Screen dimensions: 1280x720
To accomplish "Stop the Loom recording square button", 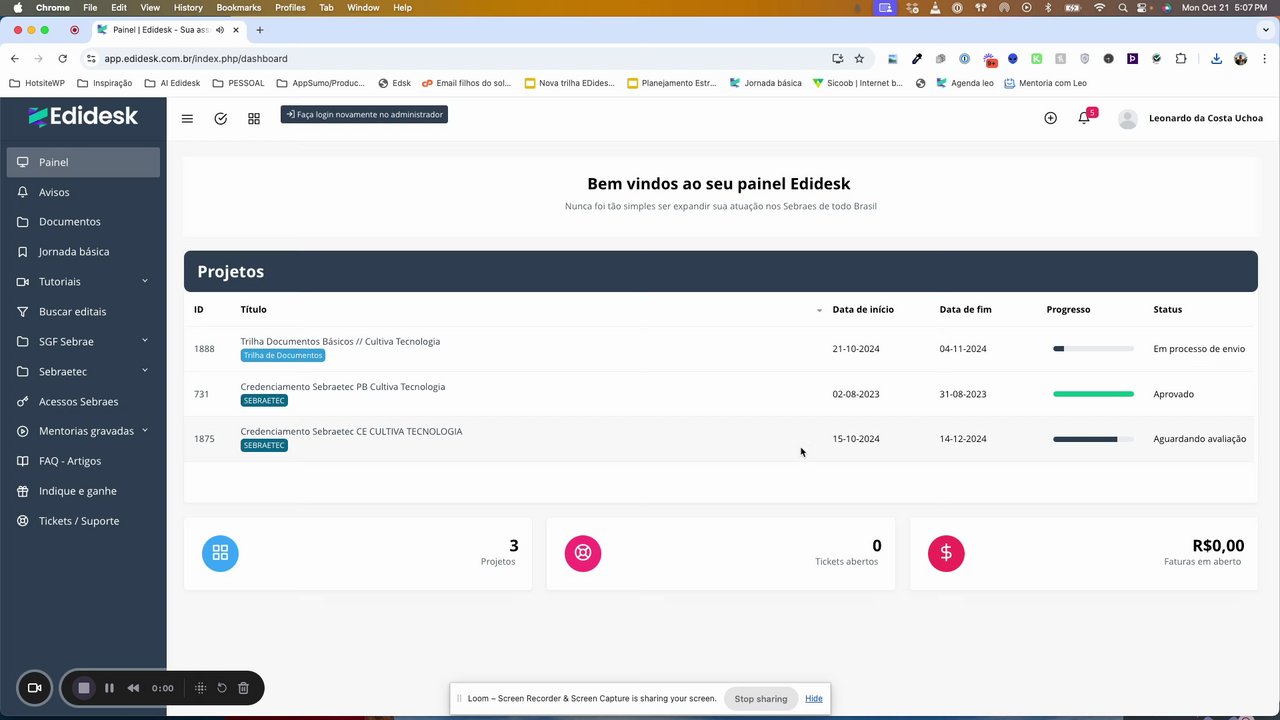I will tap(84, 688).
